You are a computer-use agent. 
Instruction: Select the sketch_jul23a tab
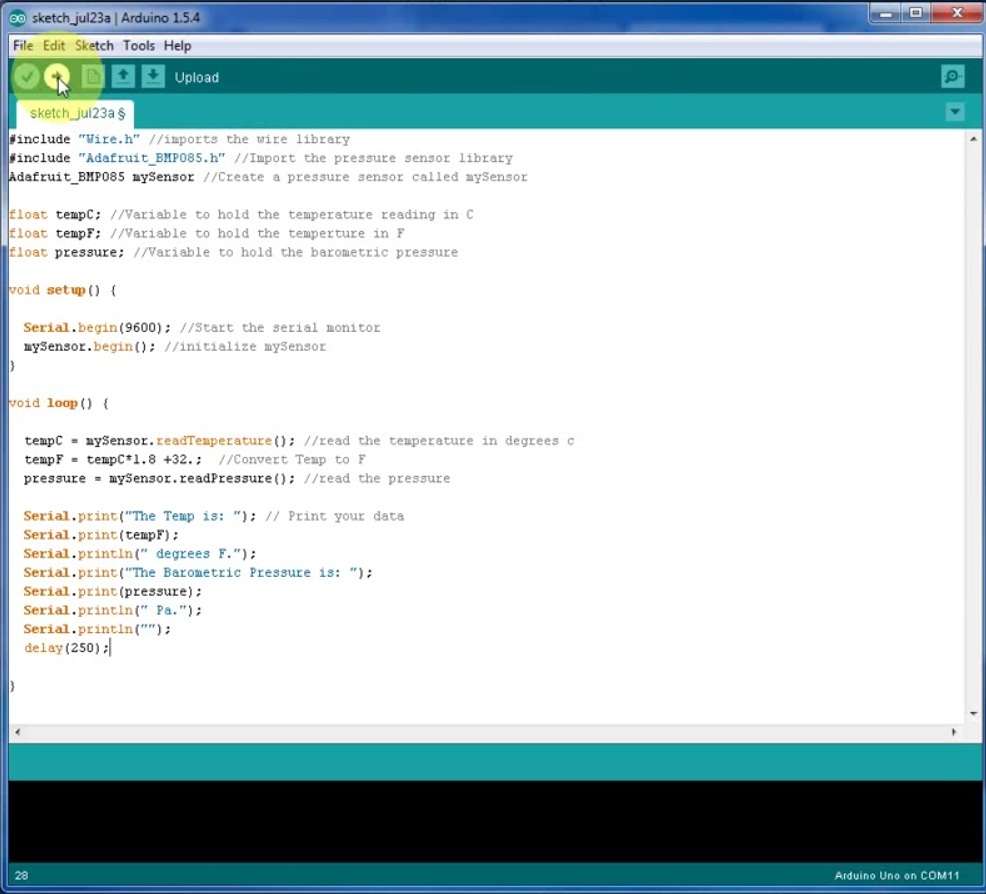(77, 113)
